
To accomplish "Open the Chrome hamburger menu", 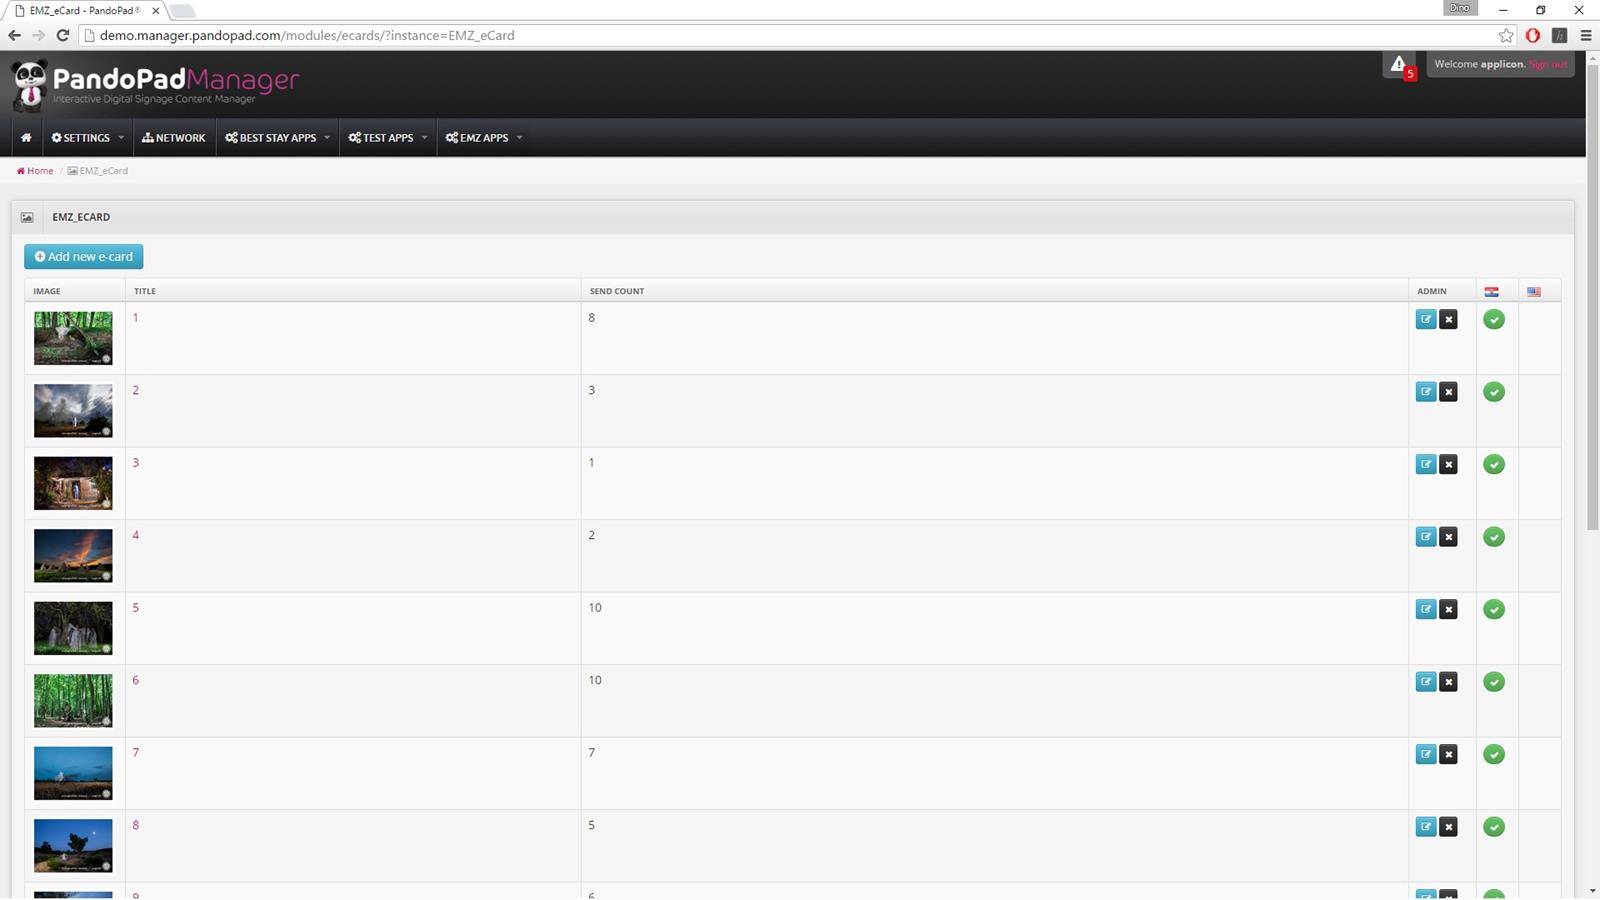I will (x=1586, y=35).
